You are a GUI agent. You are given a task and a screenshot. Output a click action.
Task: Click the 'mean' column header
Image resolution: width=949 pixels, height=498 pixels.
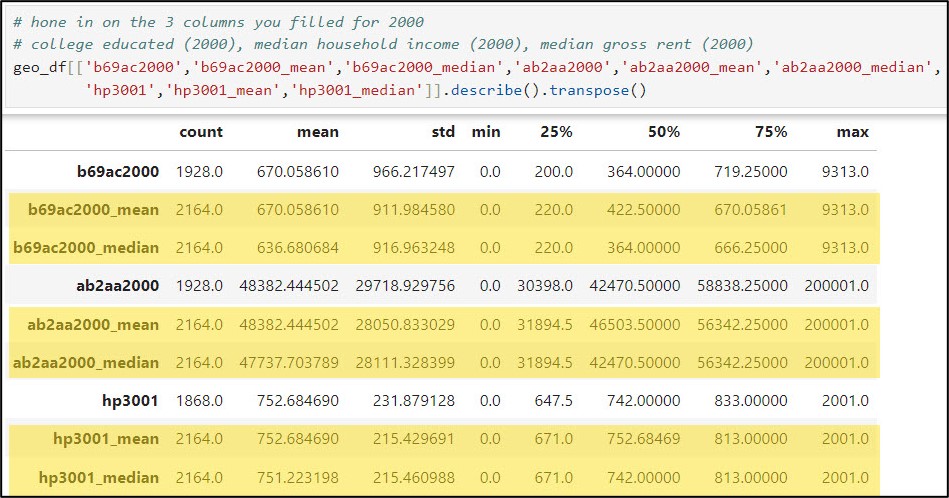tap(319, 132)
